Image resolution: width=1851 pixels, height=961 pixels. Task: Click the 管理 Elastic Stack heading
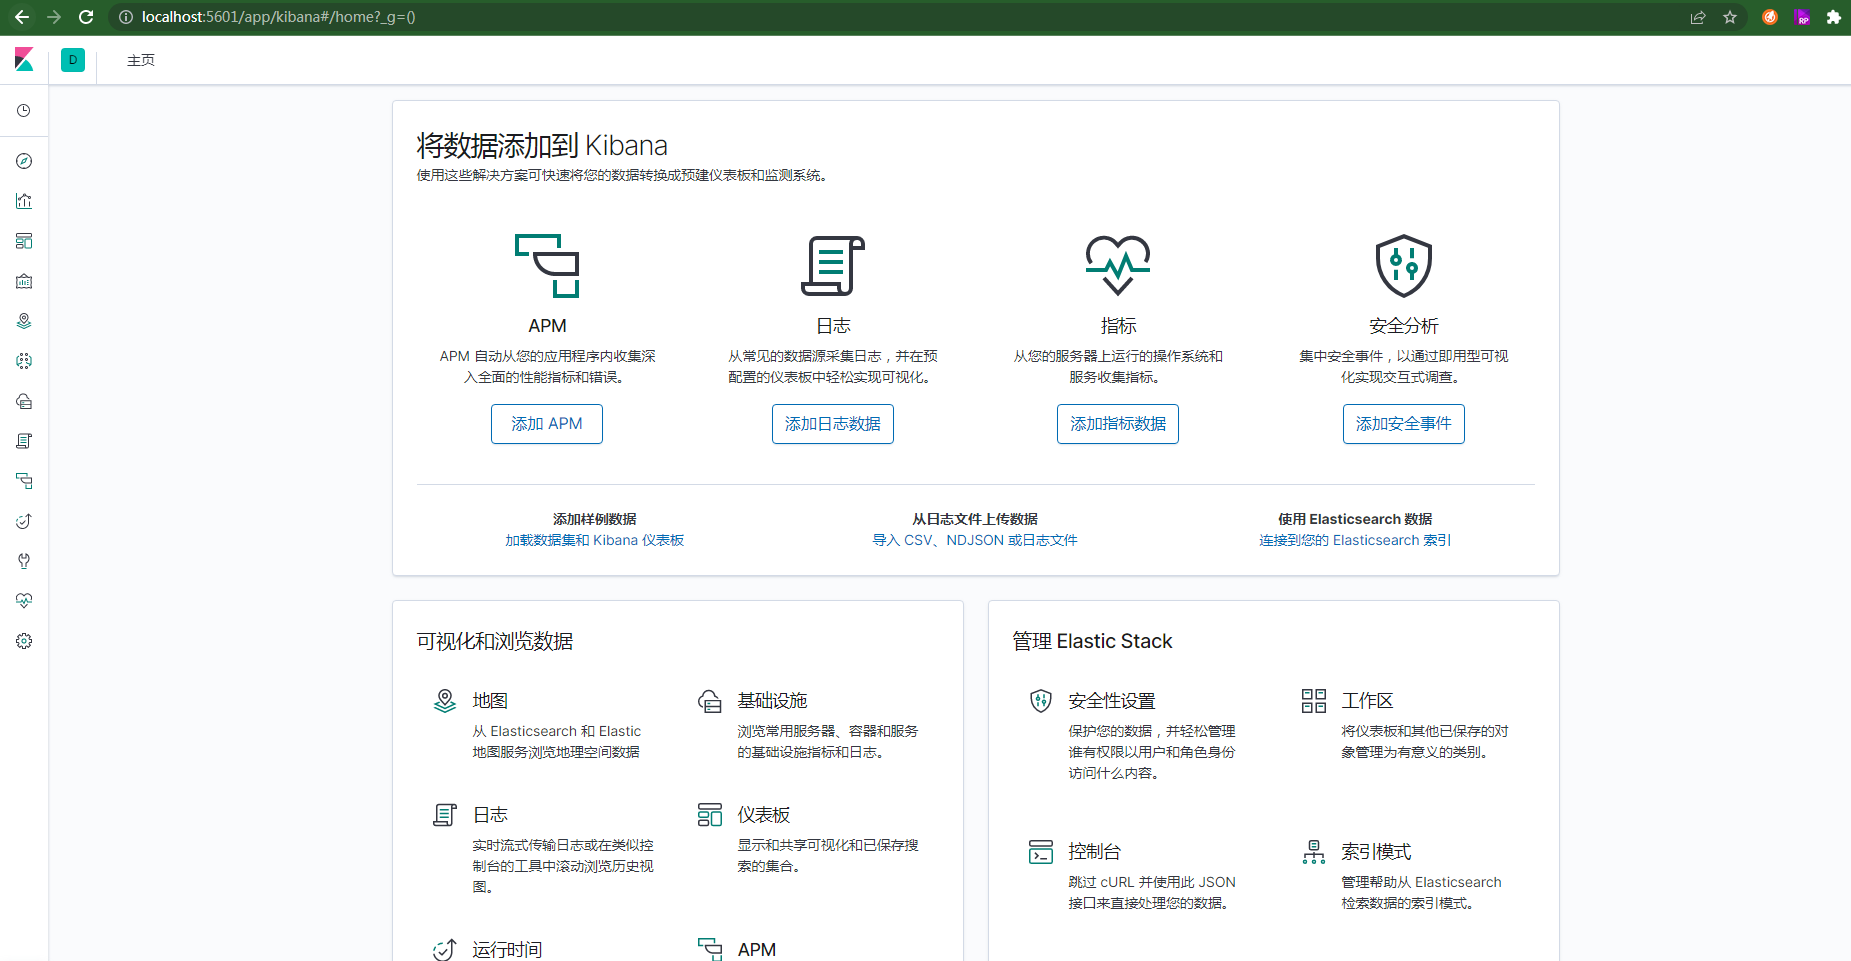click(x=1092, y=641)
